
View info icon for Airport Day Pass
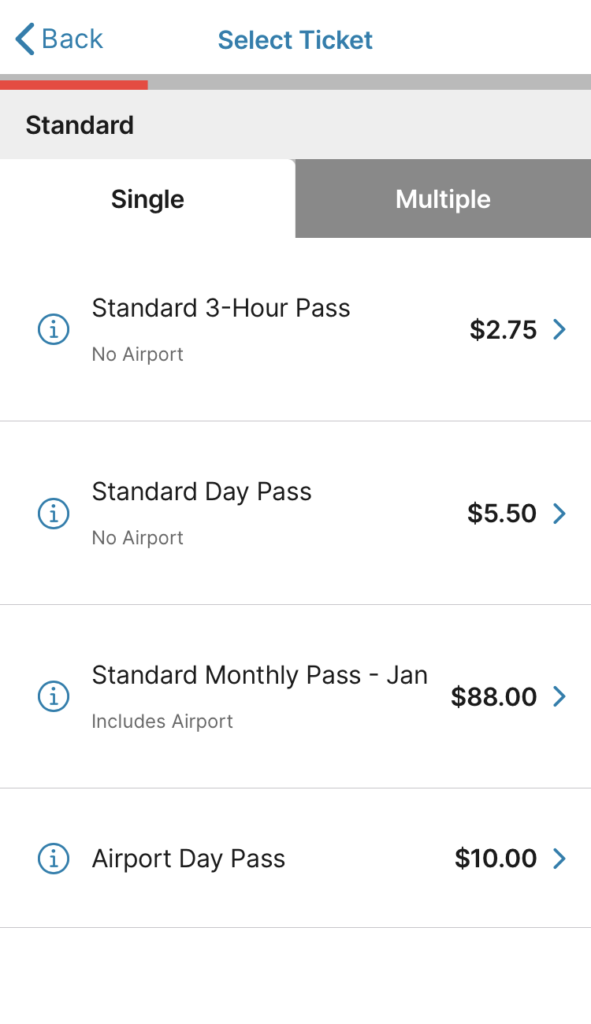pos(54,858)
